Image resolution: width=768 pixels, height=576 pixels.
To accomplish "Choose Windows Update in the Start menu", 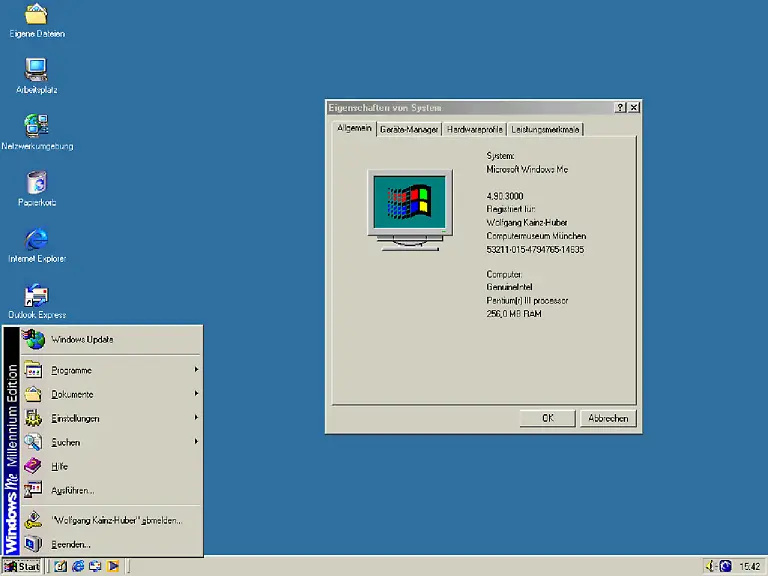I will point(111,339).
